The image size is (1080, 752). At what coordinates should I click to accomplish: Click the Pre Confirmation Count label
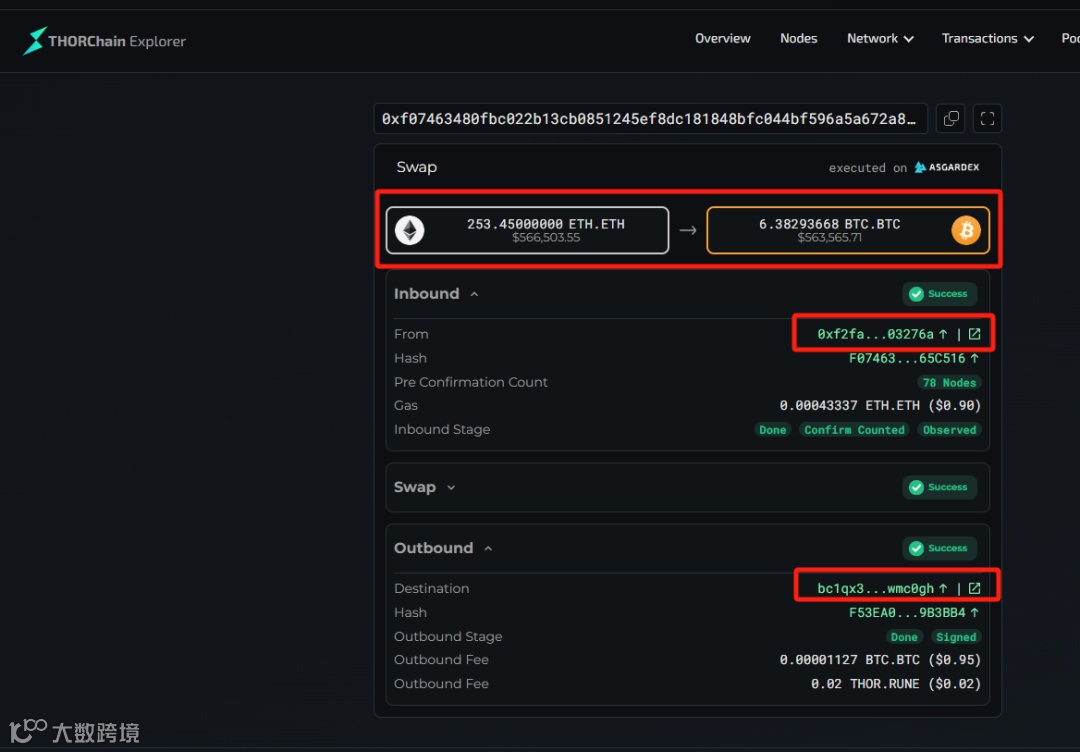471,382
